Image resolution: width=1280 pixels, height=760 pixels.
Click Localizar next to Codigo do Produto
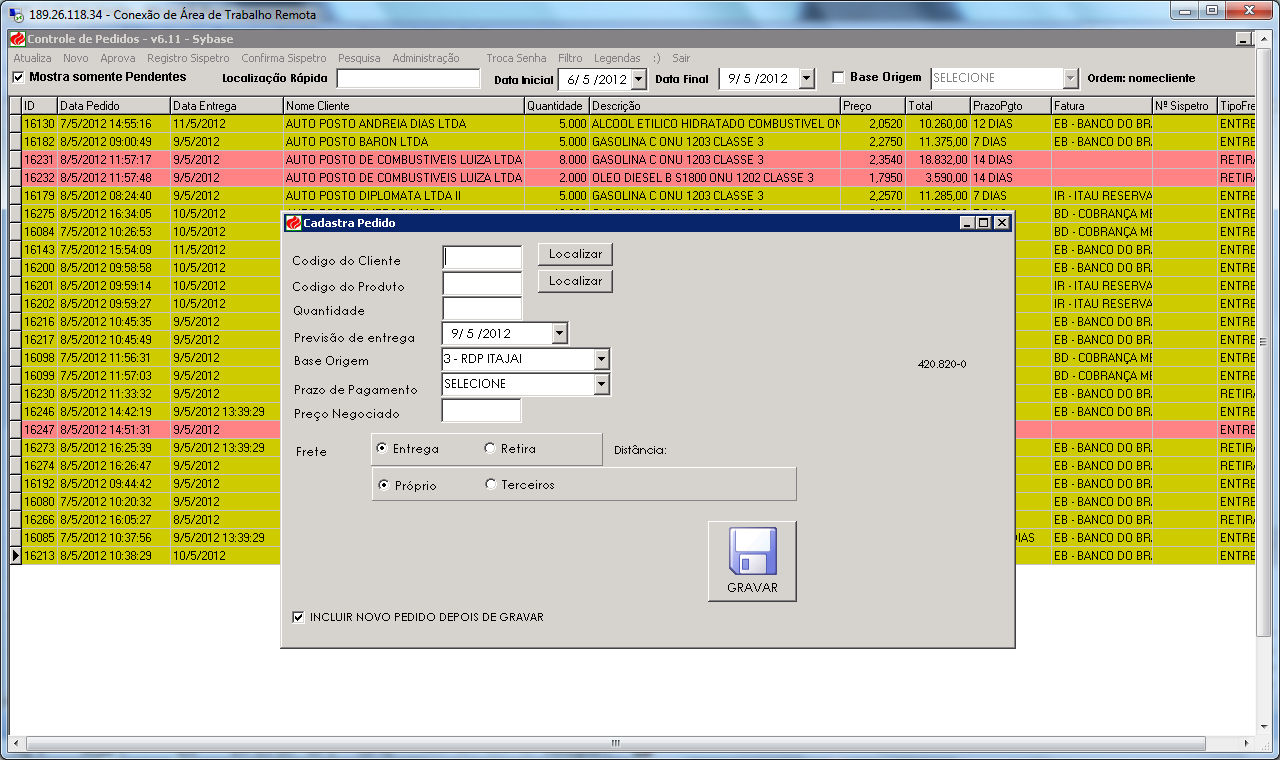point(575,281)
